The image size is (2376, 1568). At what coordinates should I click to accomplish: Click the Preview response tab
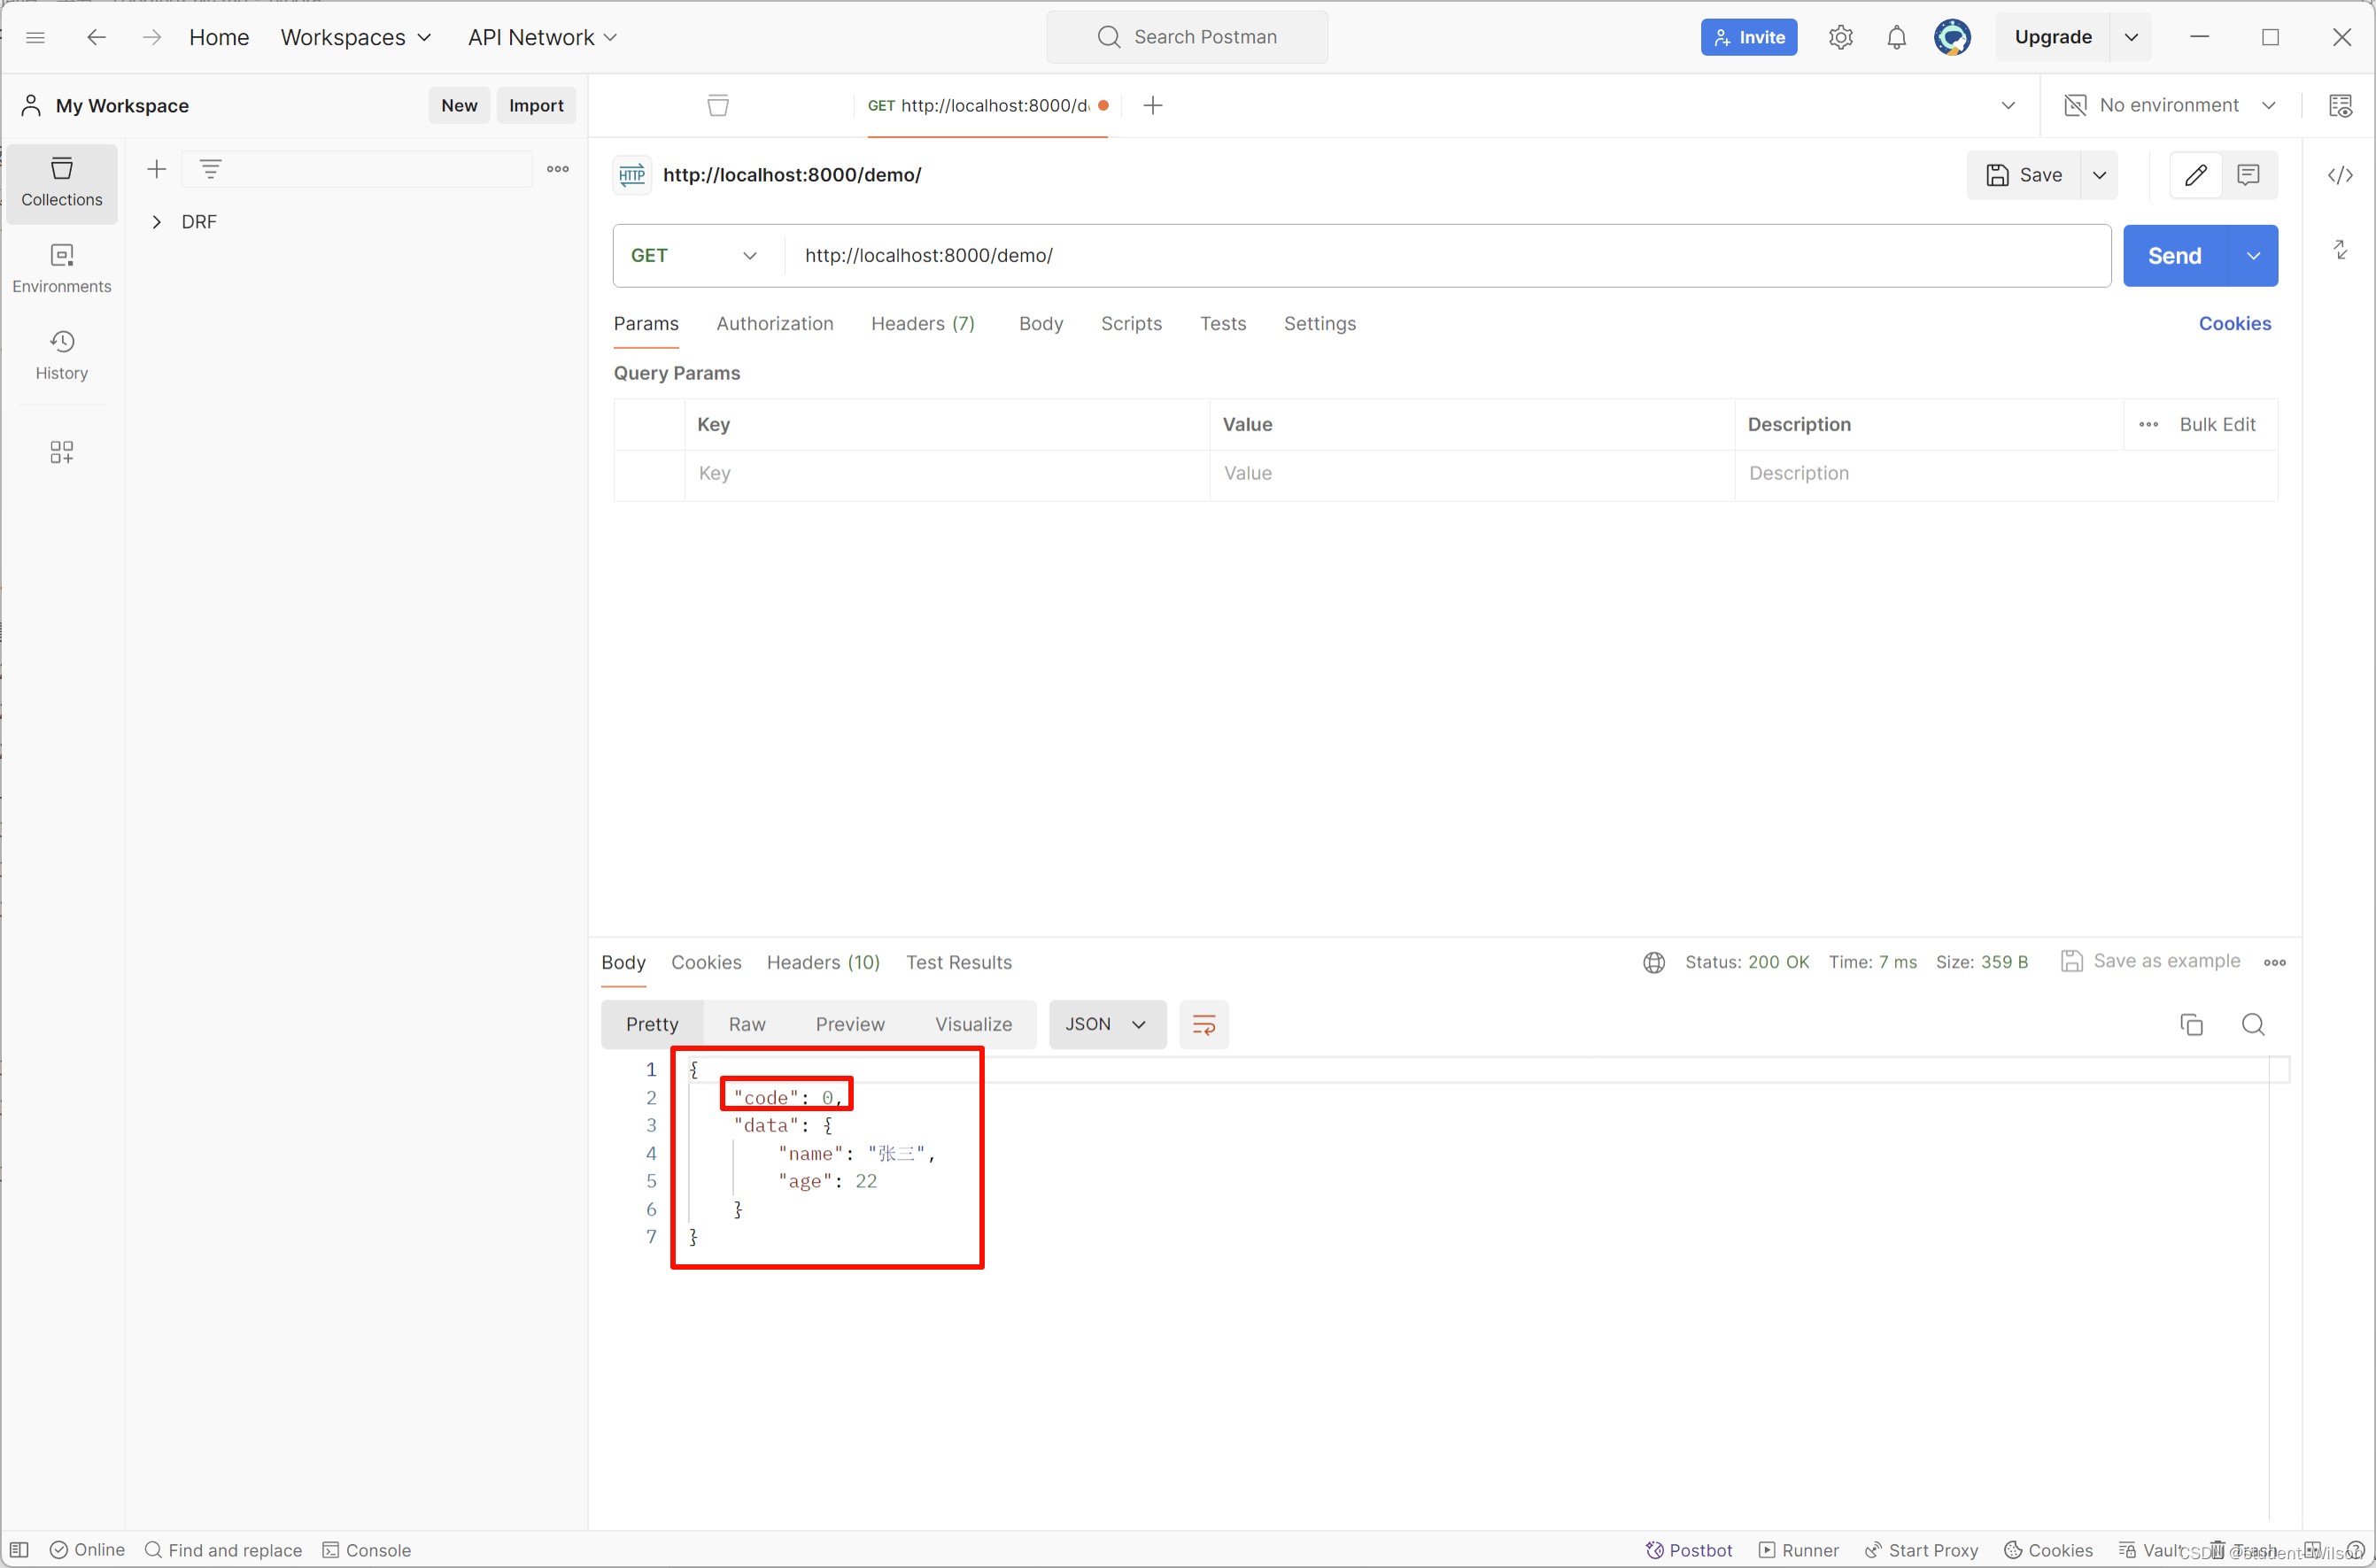(850, 1023)
